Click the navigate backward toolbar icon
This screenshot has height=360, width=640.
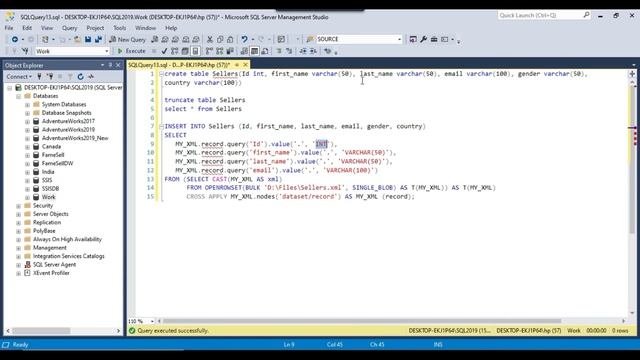click(x=15, y=39)
